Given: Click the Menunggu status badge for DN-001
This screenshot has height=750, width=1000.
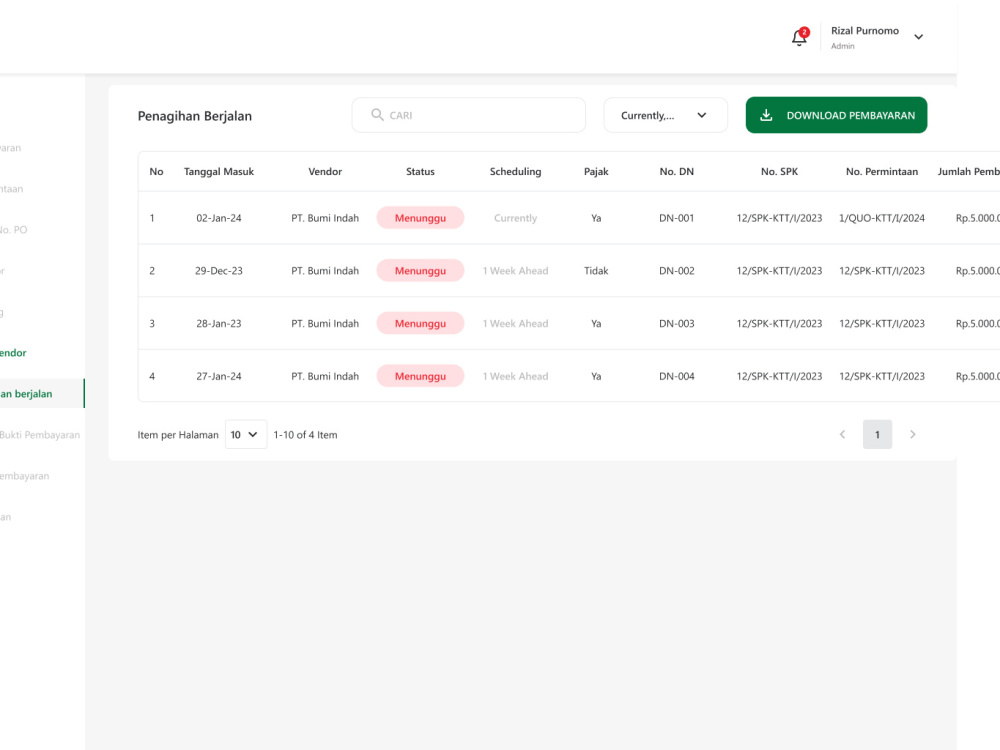Looking at the screenshot, I should coord(420,218).
